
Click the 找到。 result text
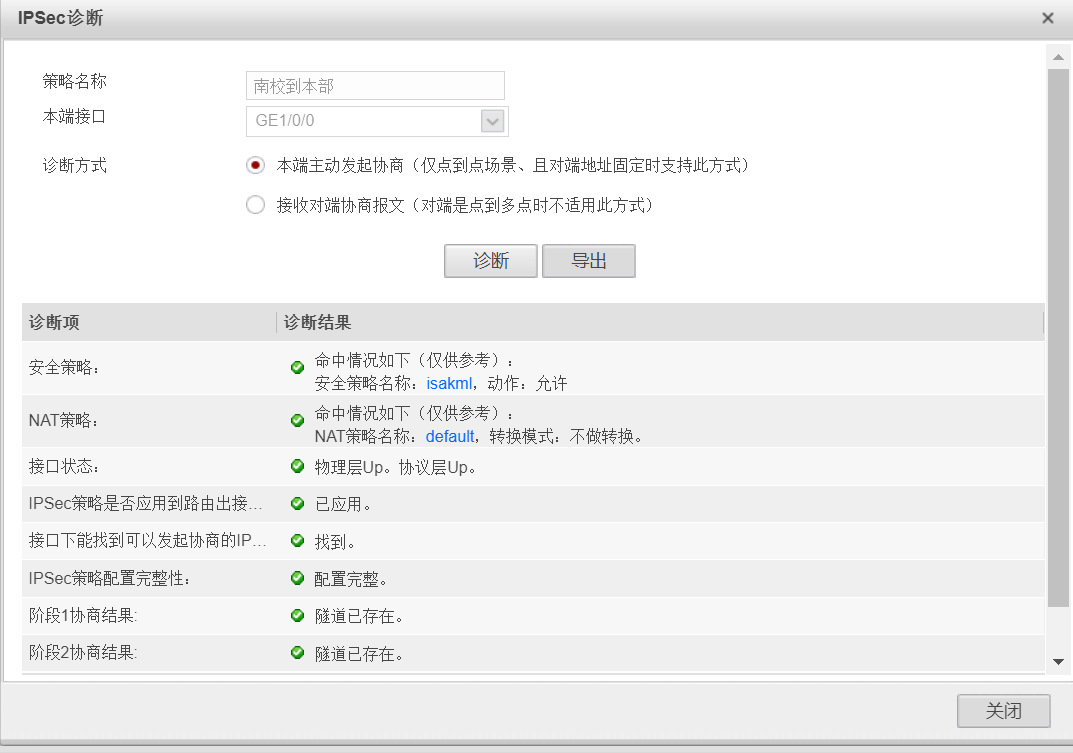[x=335, y=542]
